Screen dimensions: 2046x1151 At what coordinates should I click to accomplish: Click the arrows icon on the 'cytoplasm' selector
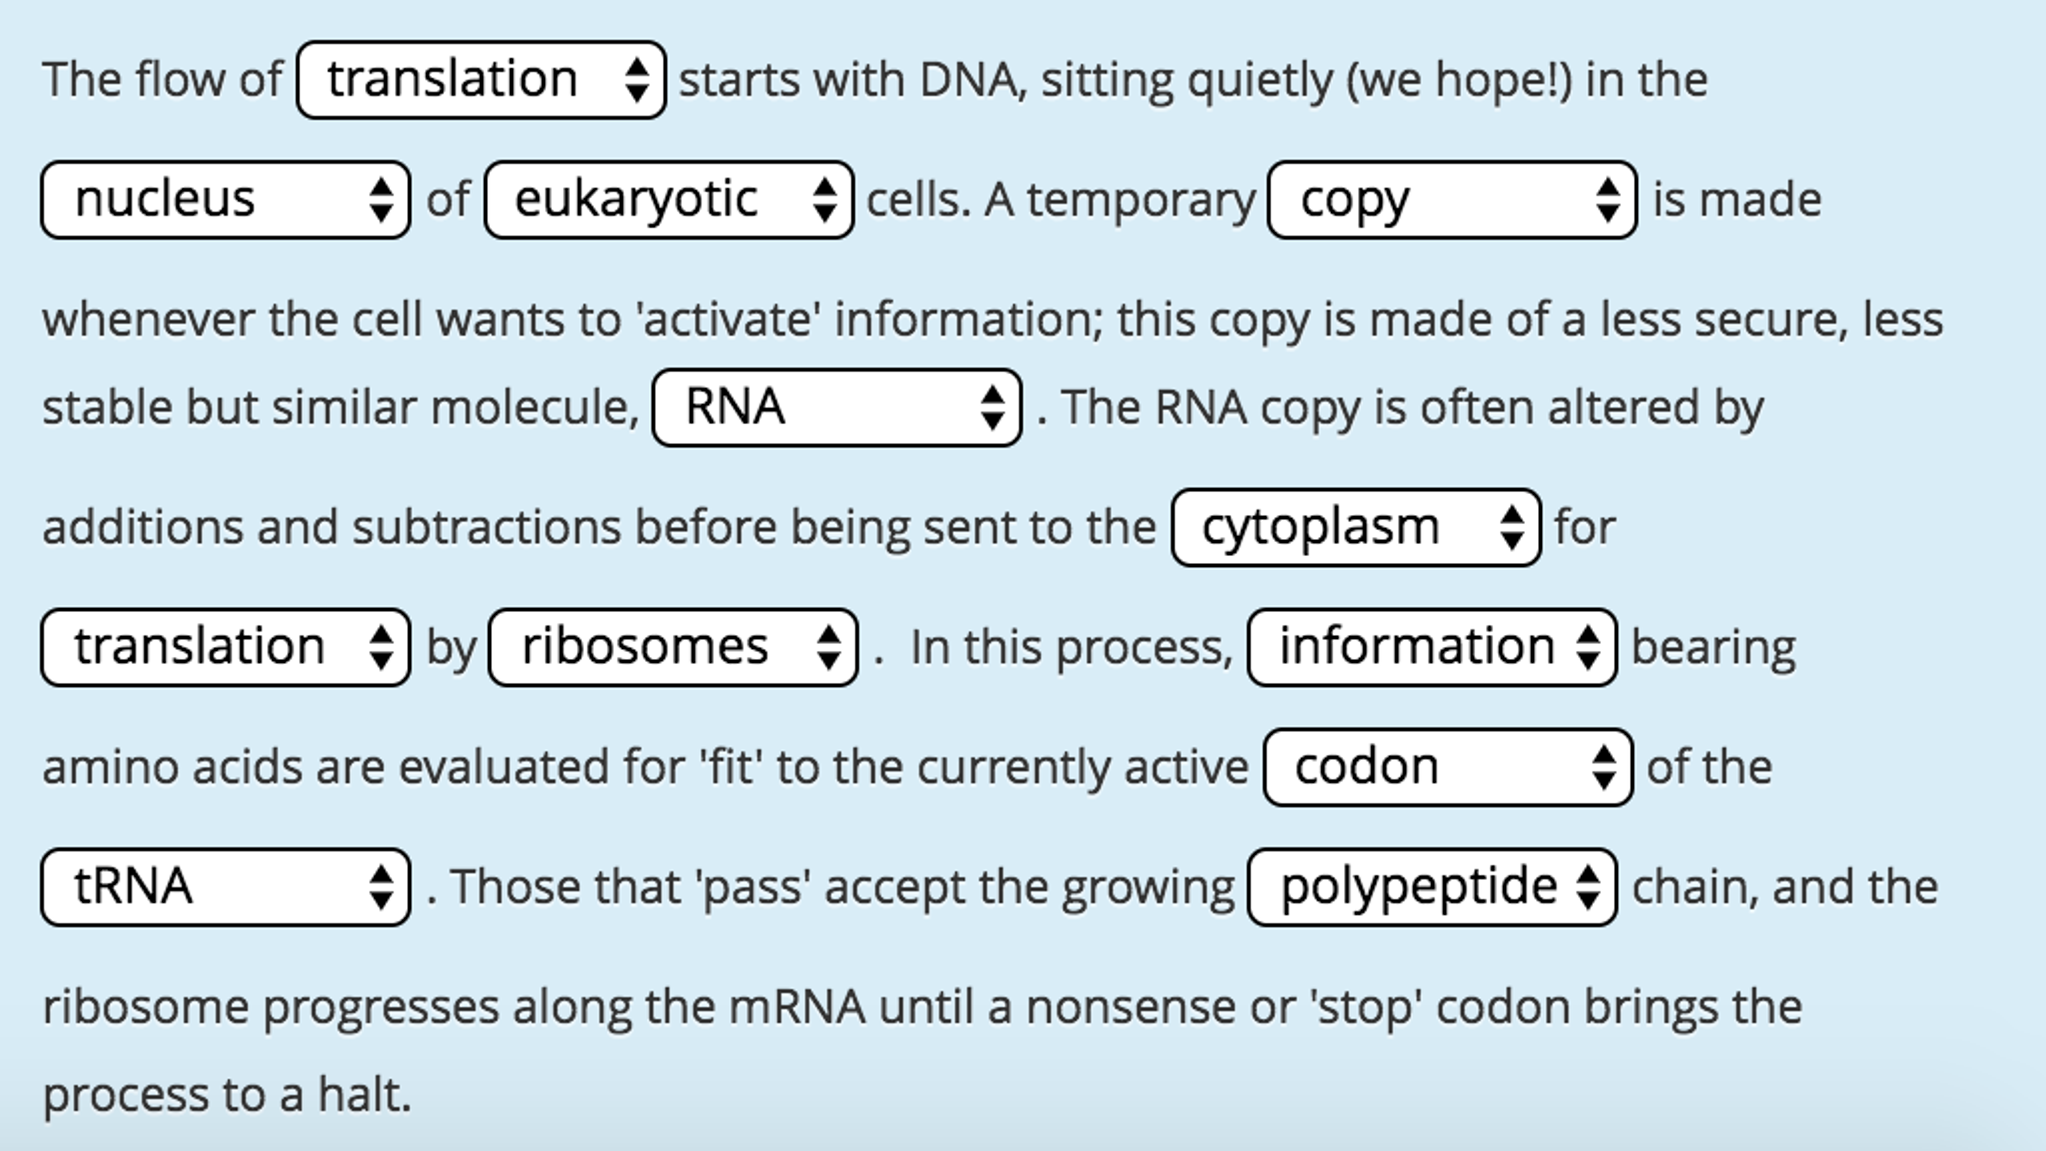click(x=1511, y=528)
